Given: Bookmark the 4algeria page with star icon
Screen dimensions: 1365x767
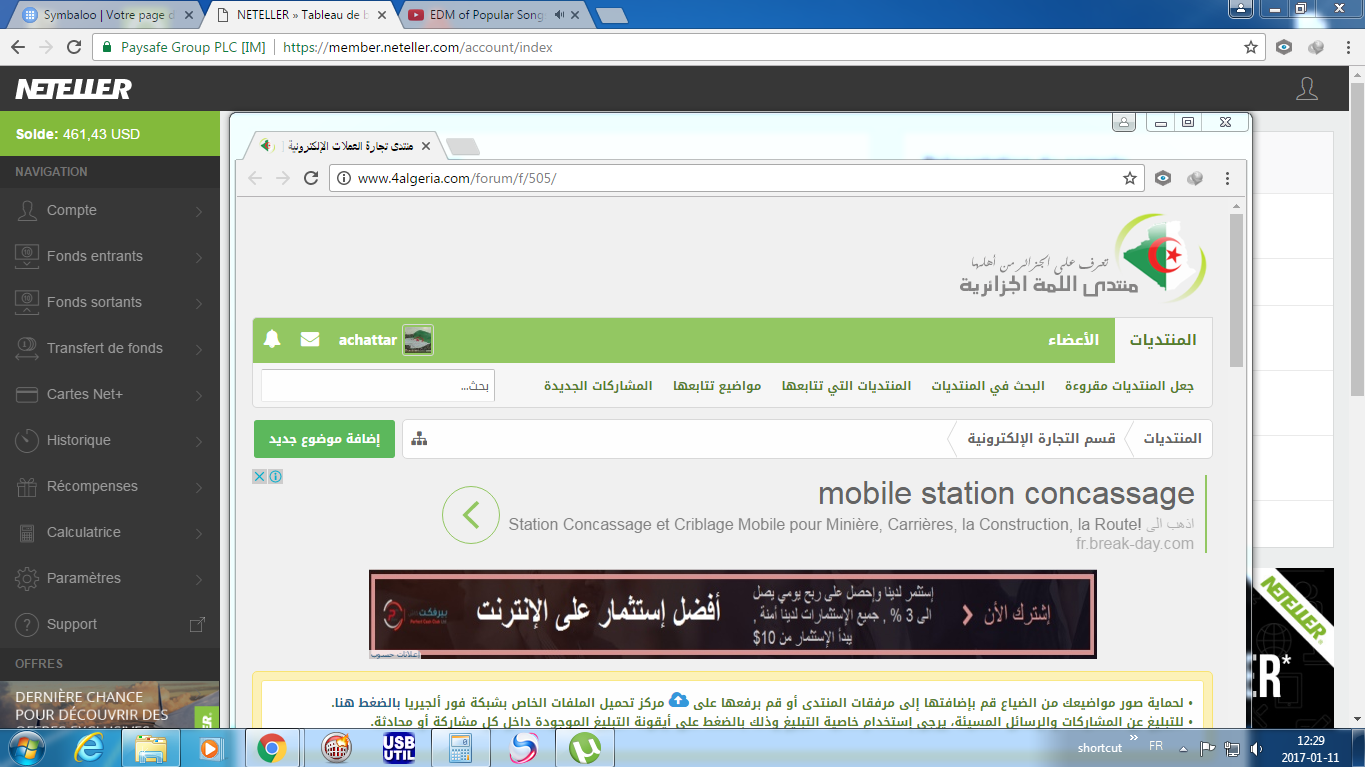Looking at the screenshot, I should tap(1130, 178).
